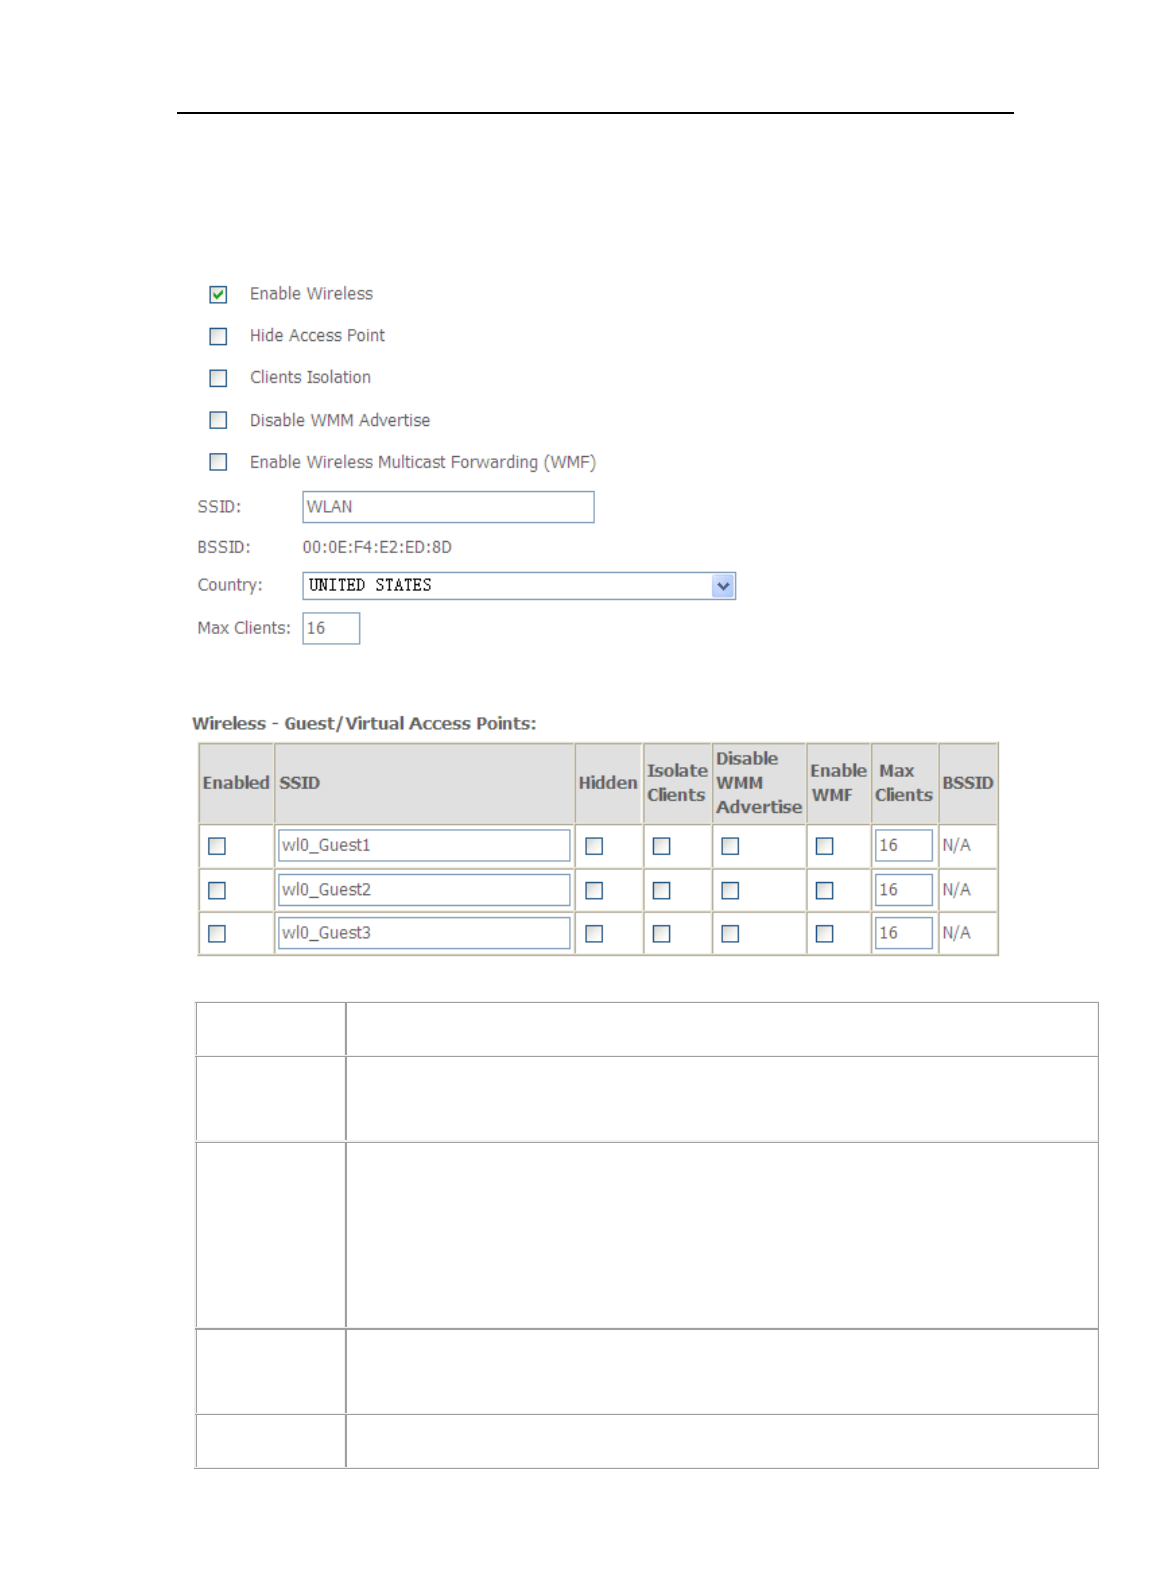Click the Country dropdown arrow button
Viewport: 1170px width, 1585px height.
(x=723, y=586)
